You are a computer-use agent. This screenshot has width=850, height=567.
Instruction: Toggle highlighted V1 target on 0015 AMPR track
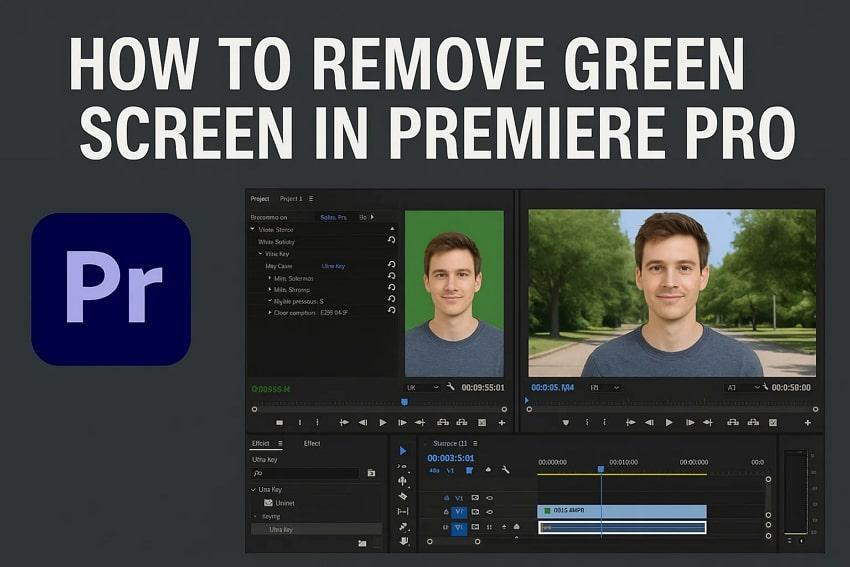[x=459, y=512]
